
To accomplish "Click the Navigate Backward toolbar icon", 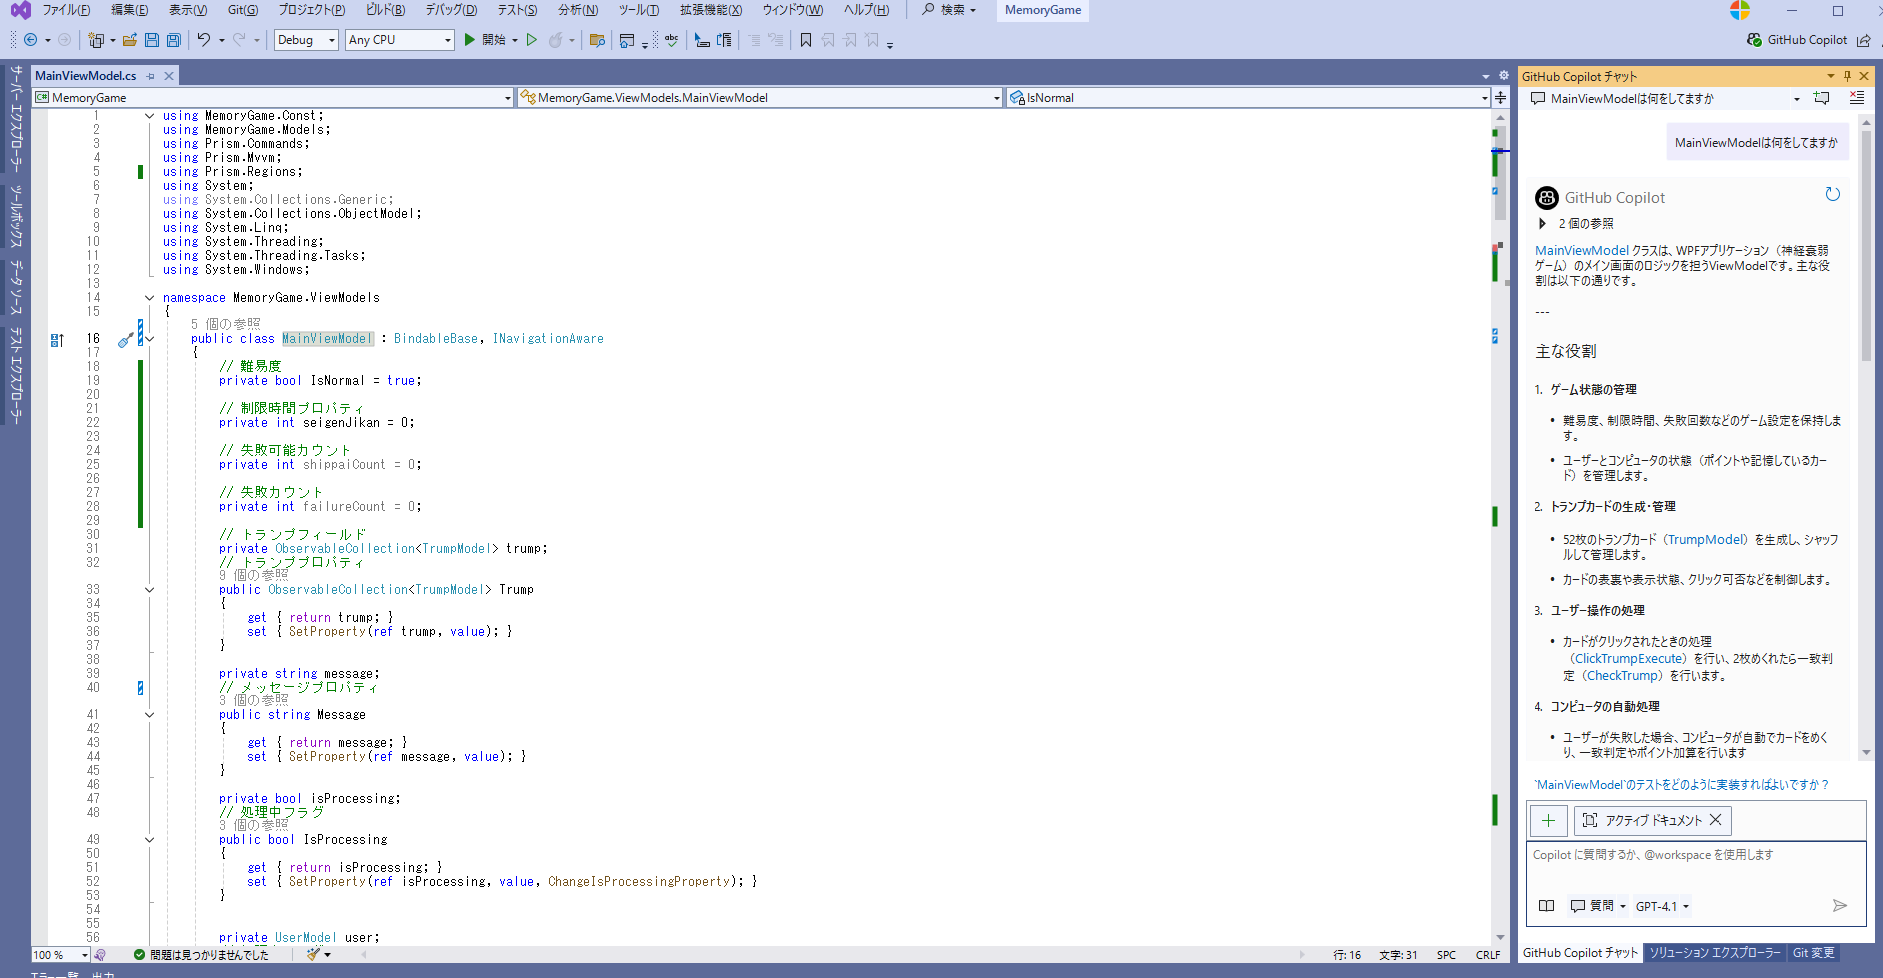I will coord(30,40).
